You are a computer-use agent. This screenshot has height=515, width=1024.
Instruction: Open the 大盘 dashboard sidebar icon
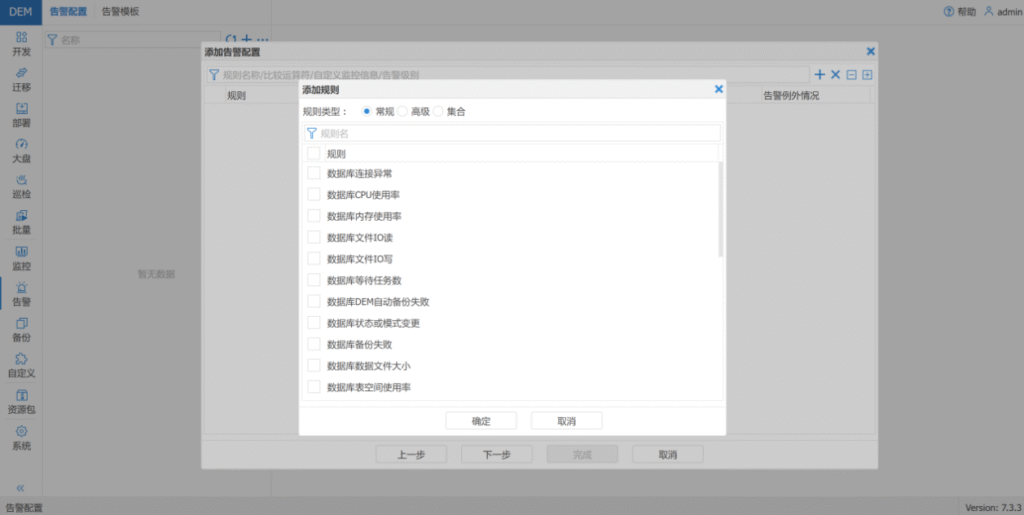pos(21,150)
